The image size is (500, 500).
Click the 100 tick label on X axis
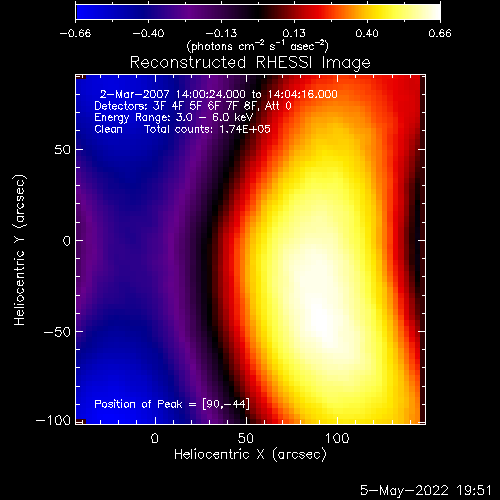pos(337,438)
